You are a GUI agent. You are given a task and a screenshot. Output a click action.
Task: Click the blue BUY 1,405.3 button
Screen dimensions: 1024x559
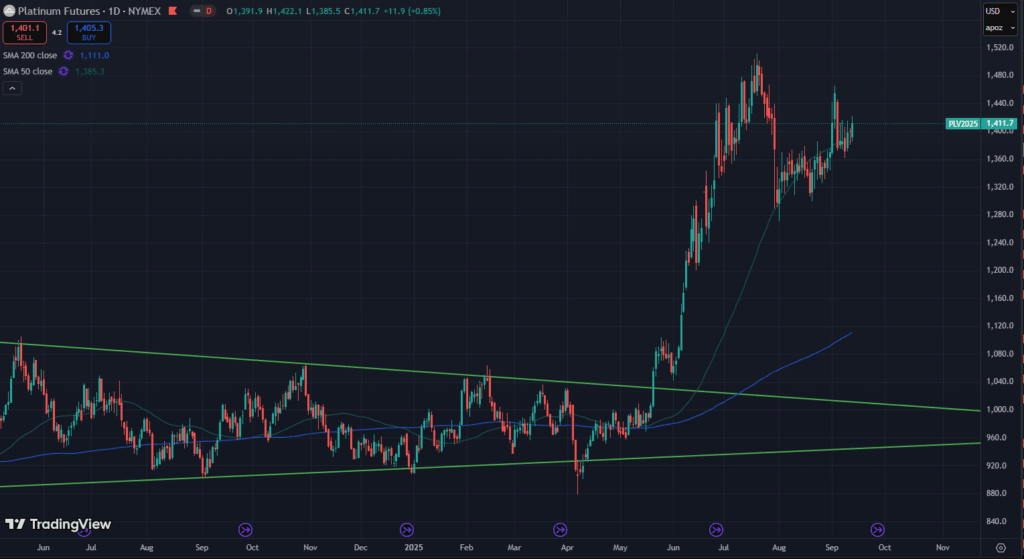(89, 33)
